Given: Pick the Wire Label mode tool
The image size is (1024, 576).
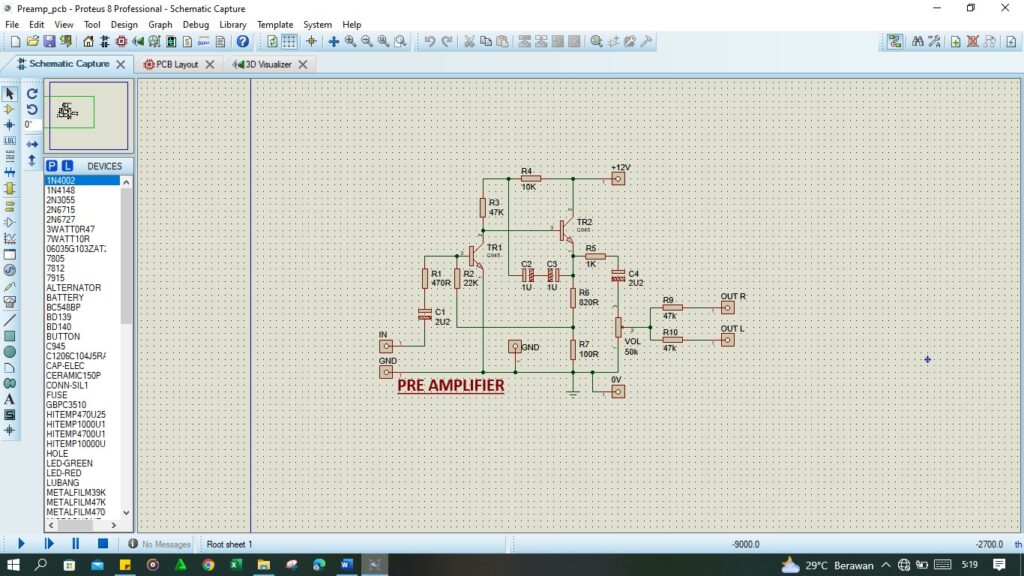Looking at the screenshot, I should pyautogui.click(x=10, y=141).
